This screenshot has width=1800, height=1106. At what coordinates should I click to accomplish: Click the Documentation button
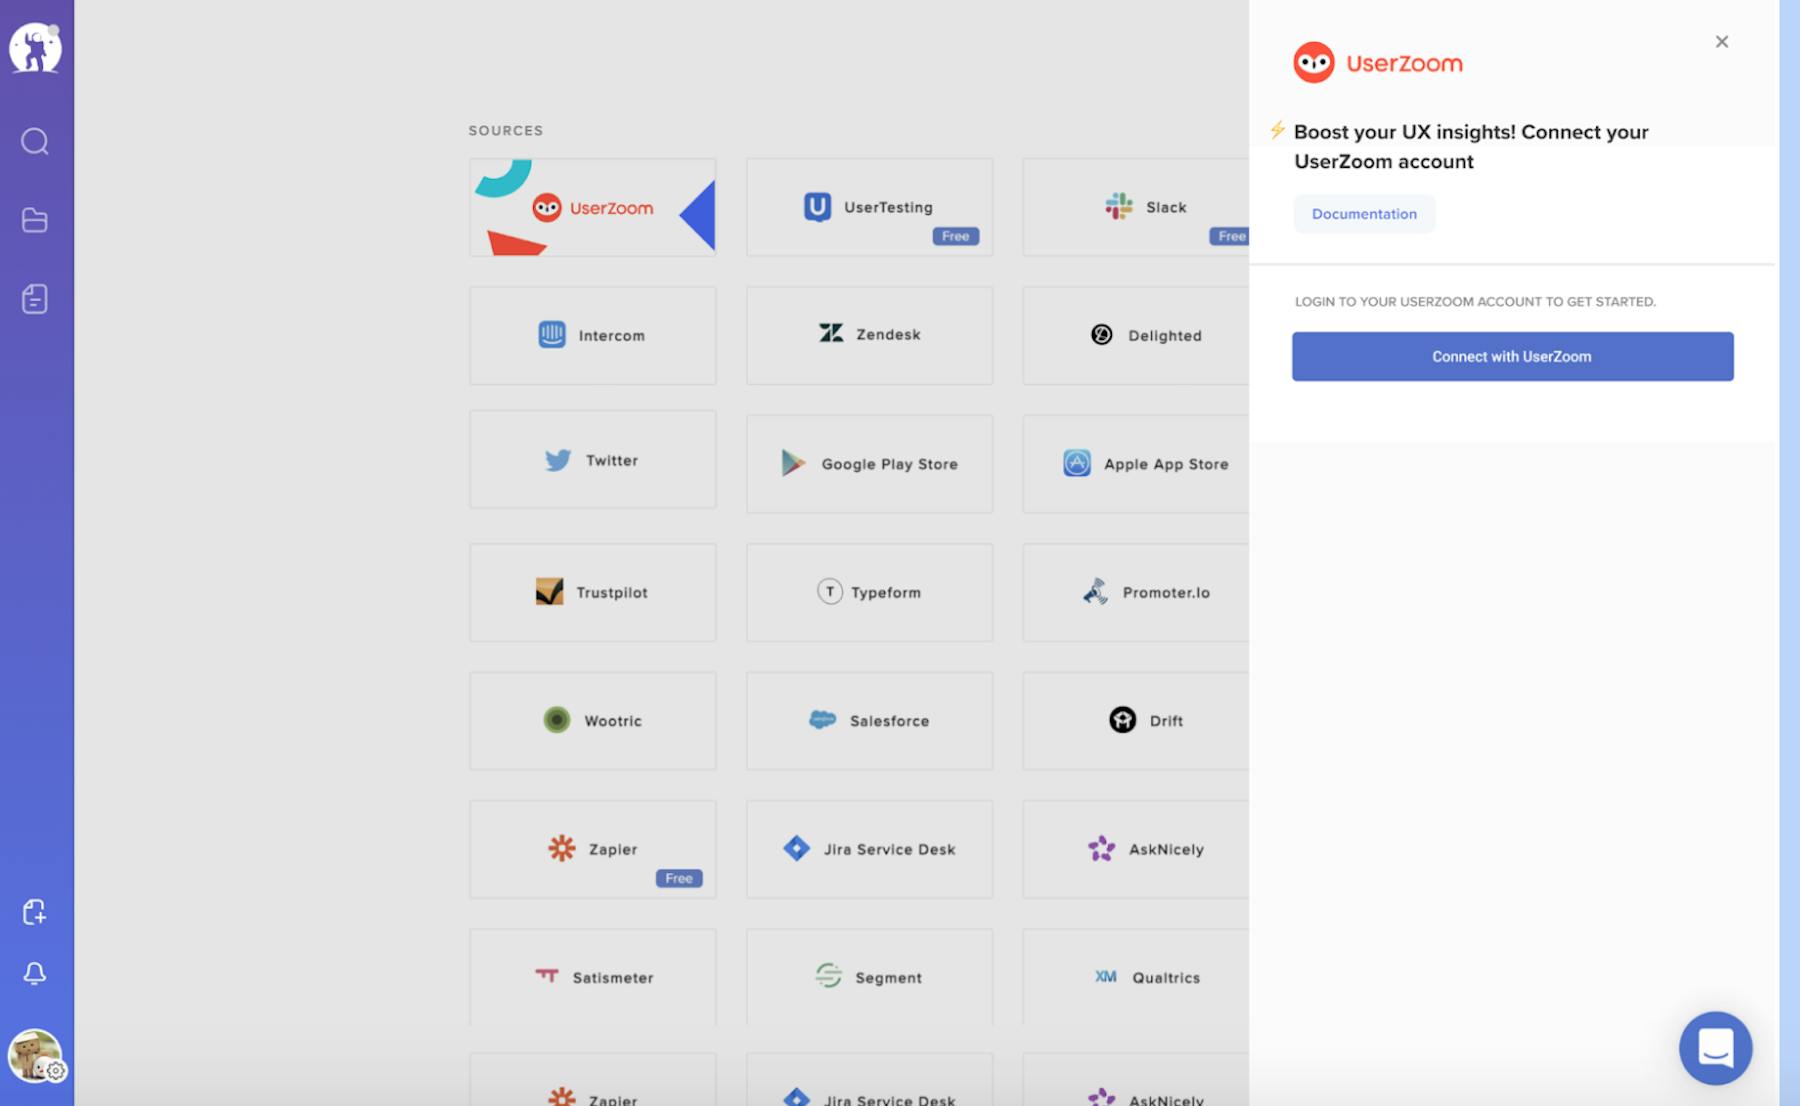[1364, 214]
